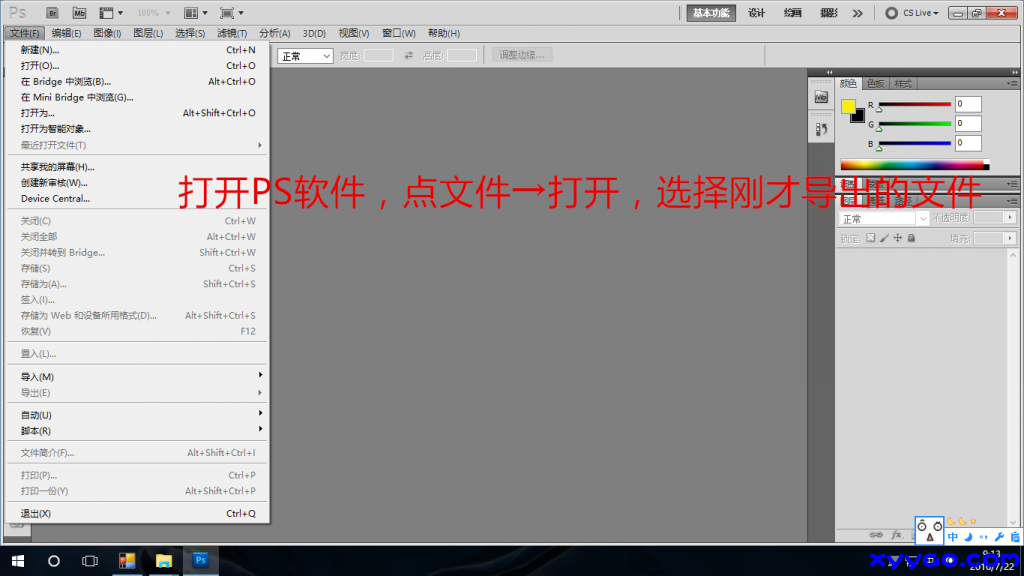The image size is (1024, 576).
Task: Open the 编辑(E) menu in menu bar
Action: coord(67,33)
